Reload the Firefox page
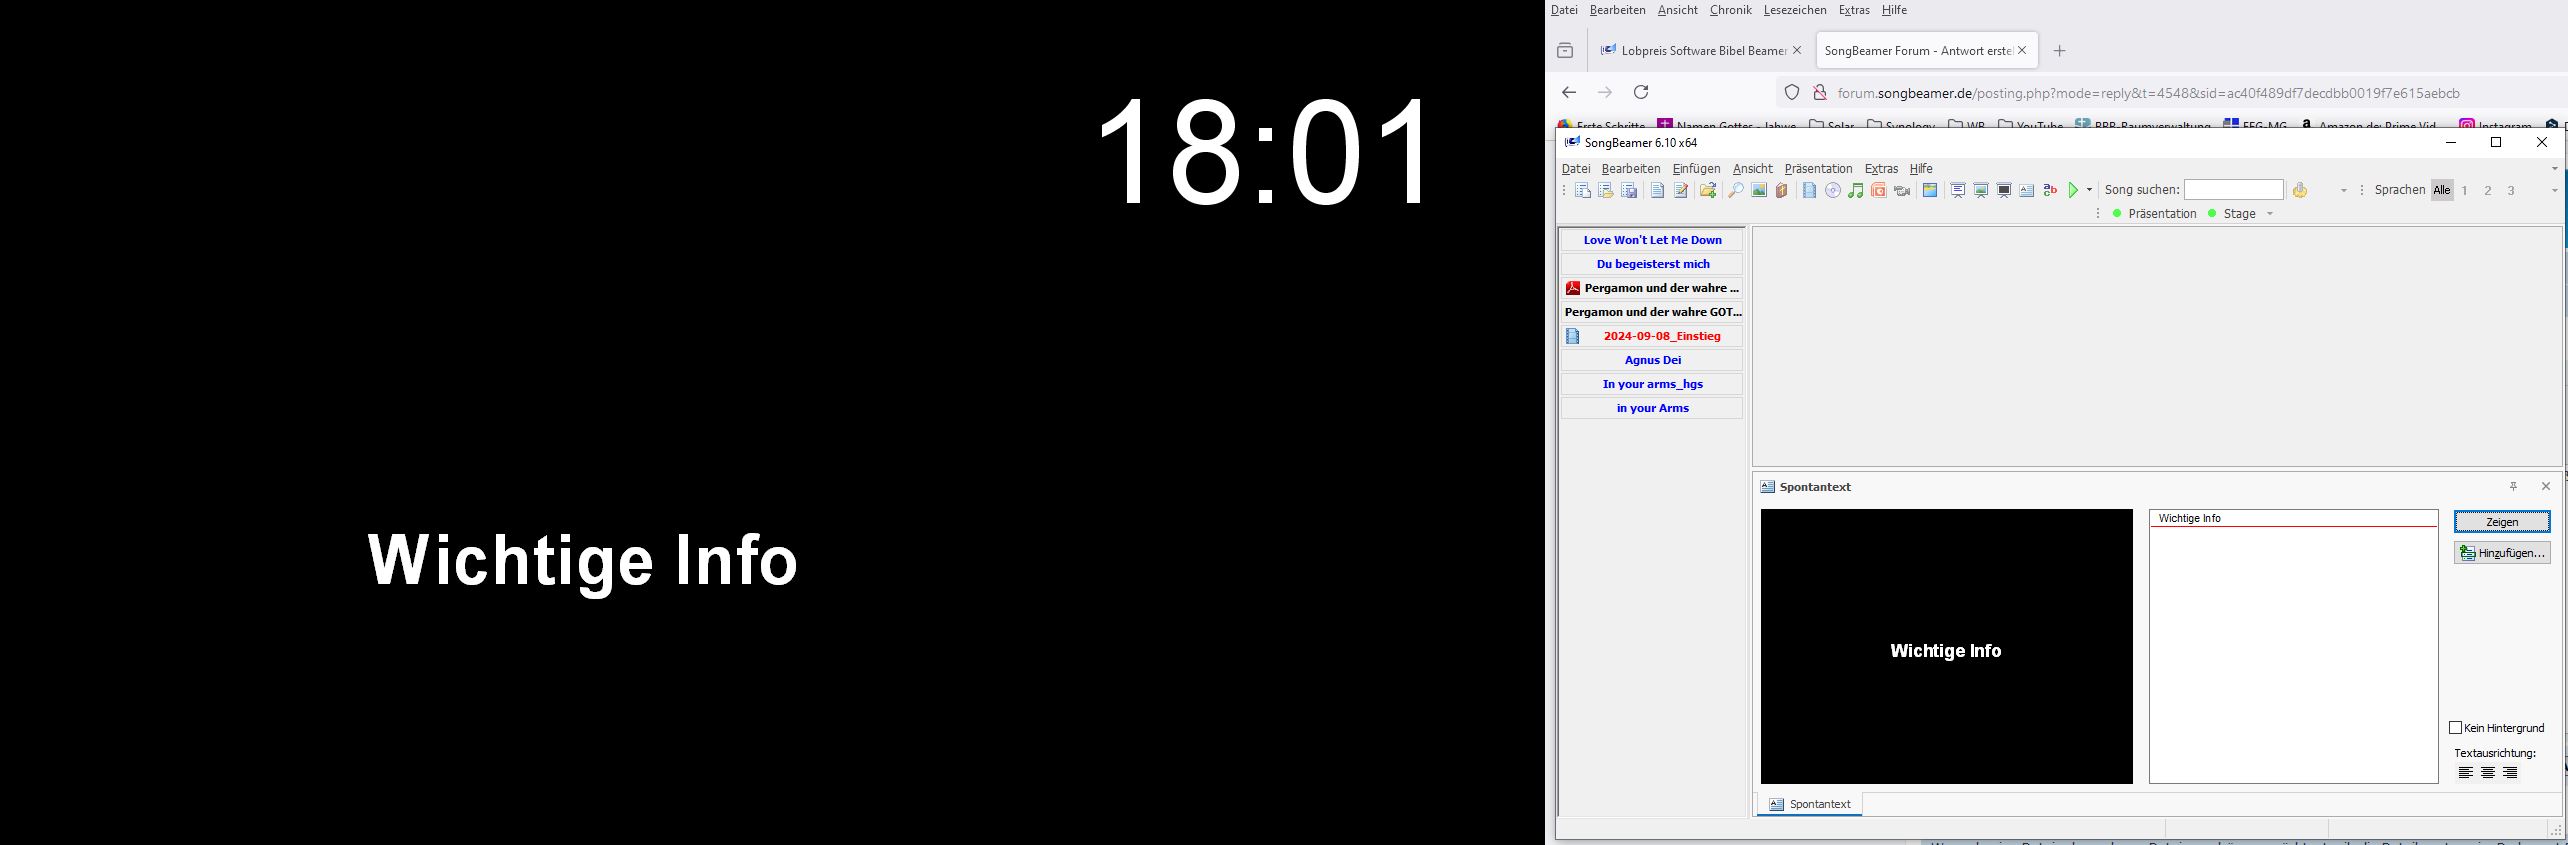2568x845 pixels. [1641, 92]
